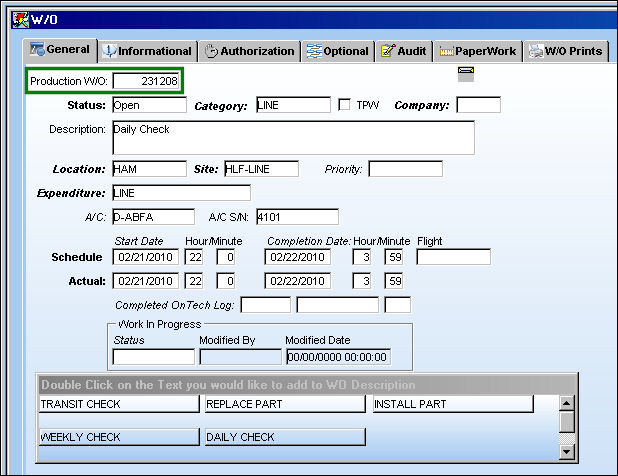Viewport: 618px width, 476px height.
Task: Click the Work In Progress Status field
Action: click(153, 357)
